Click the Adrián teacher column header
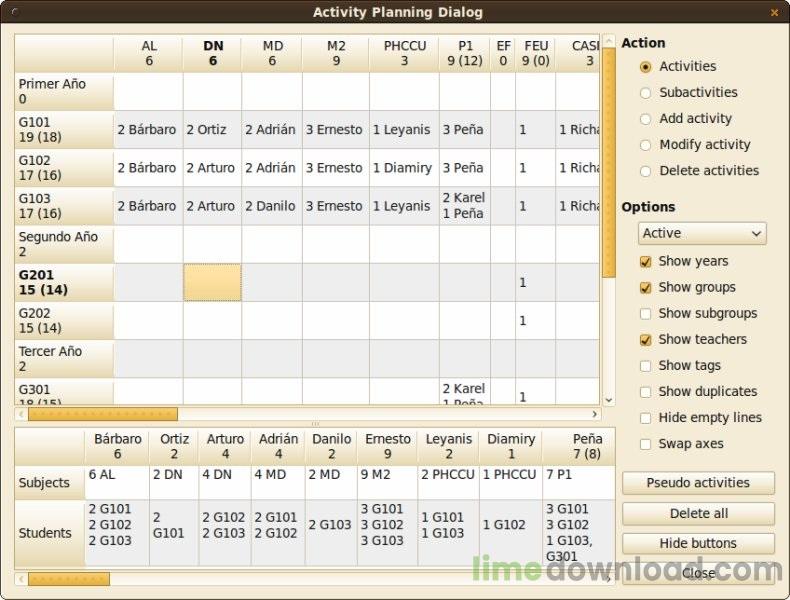Viewport: 790px width, 600px height. coord(278,446)
